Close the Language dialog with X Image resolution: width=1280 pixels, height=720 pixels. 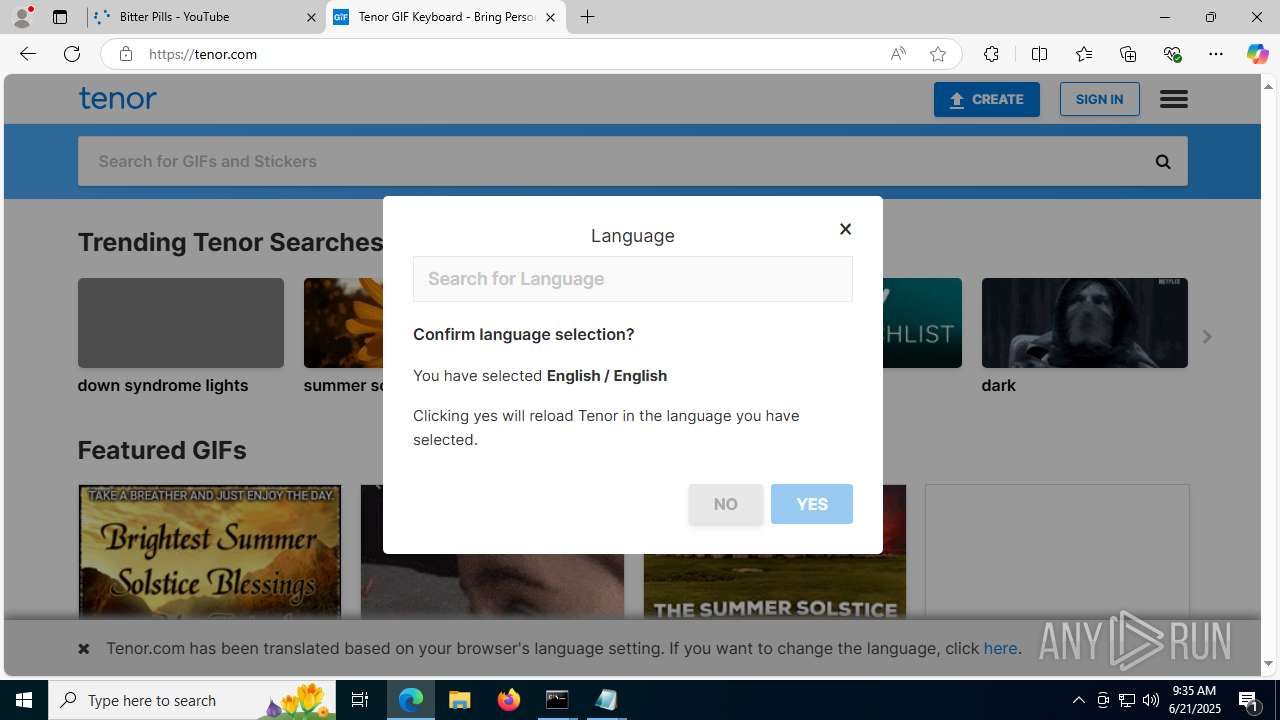845,229
